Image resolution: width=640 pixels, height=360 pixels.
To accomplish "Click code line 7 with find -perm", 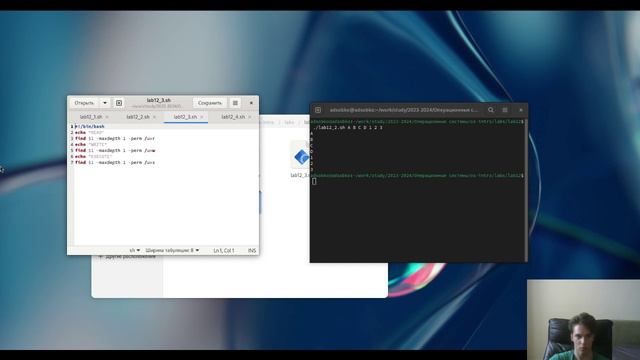I will click(x=115, y=162).
